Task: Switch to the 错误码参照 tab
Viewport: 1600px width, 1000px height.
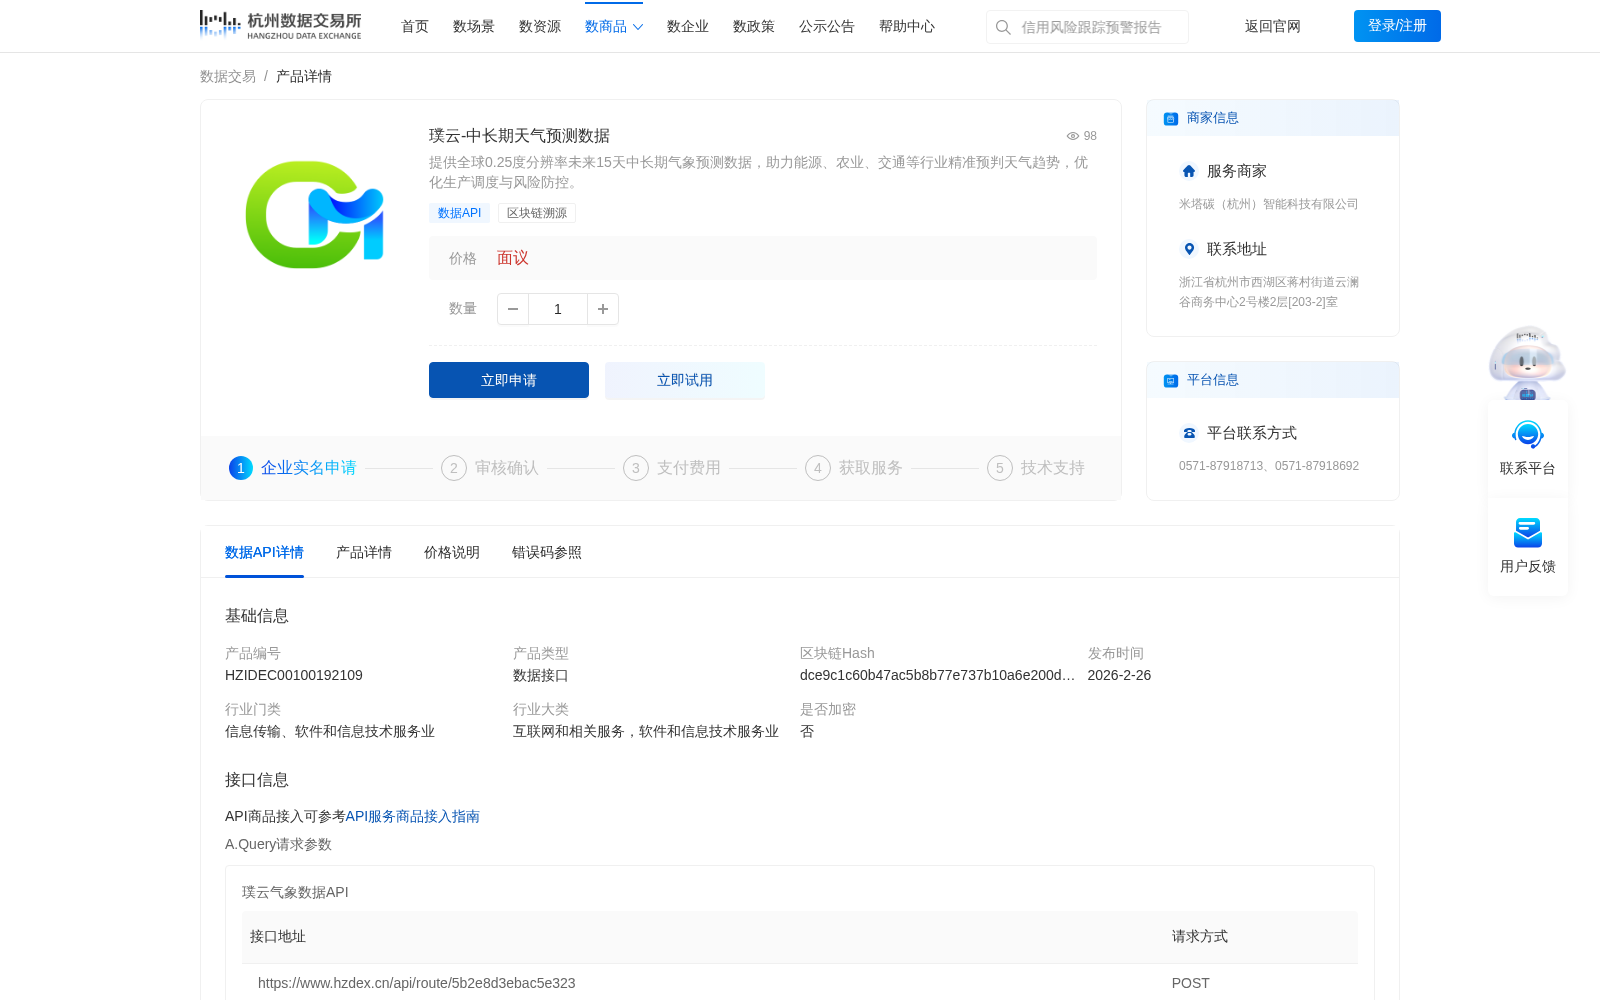Action: tap(547, 552)
